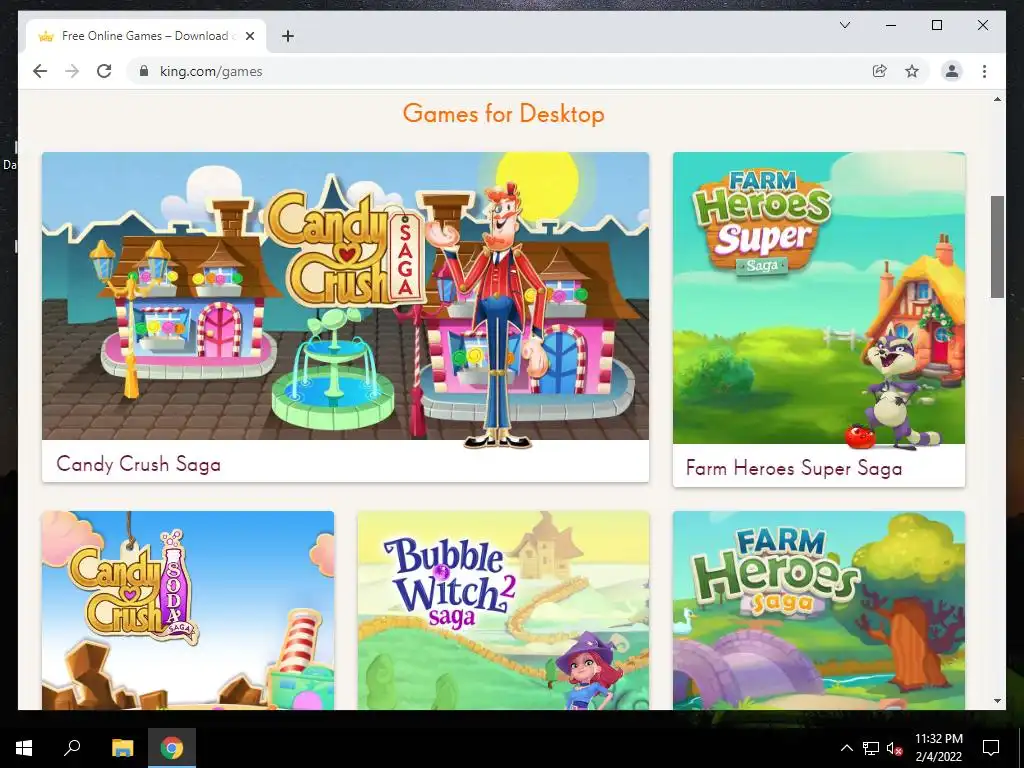Click the Chrome taskbar icon
Image resolution: width=1024 pixels, height=768 pixels.
coord(172,748)
